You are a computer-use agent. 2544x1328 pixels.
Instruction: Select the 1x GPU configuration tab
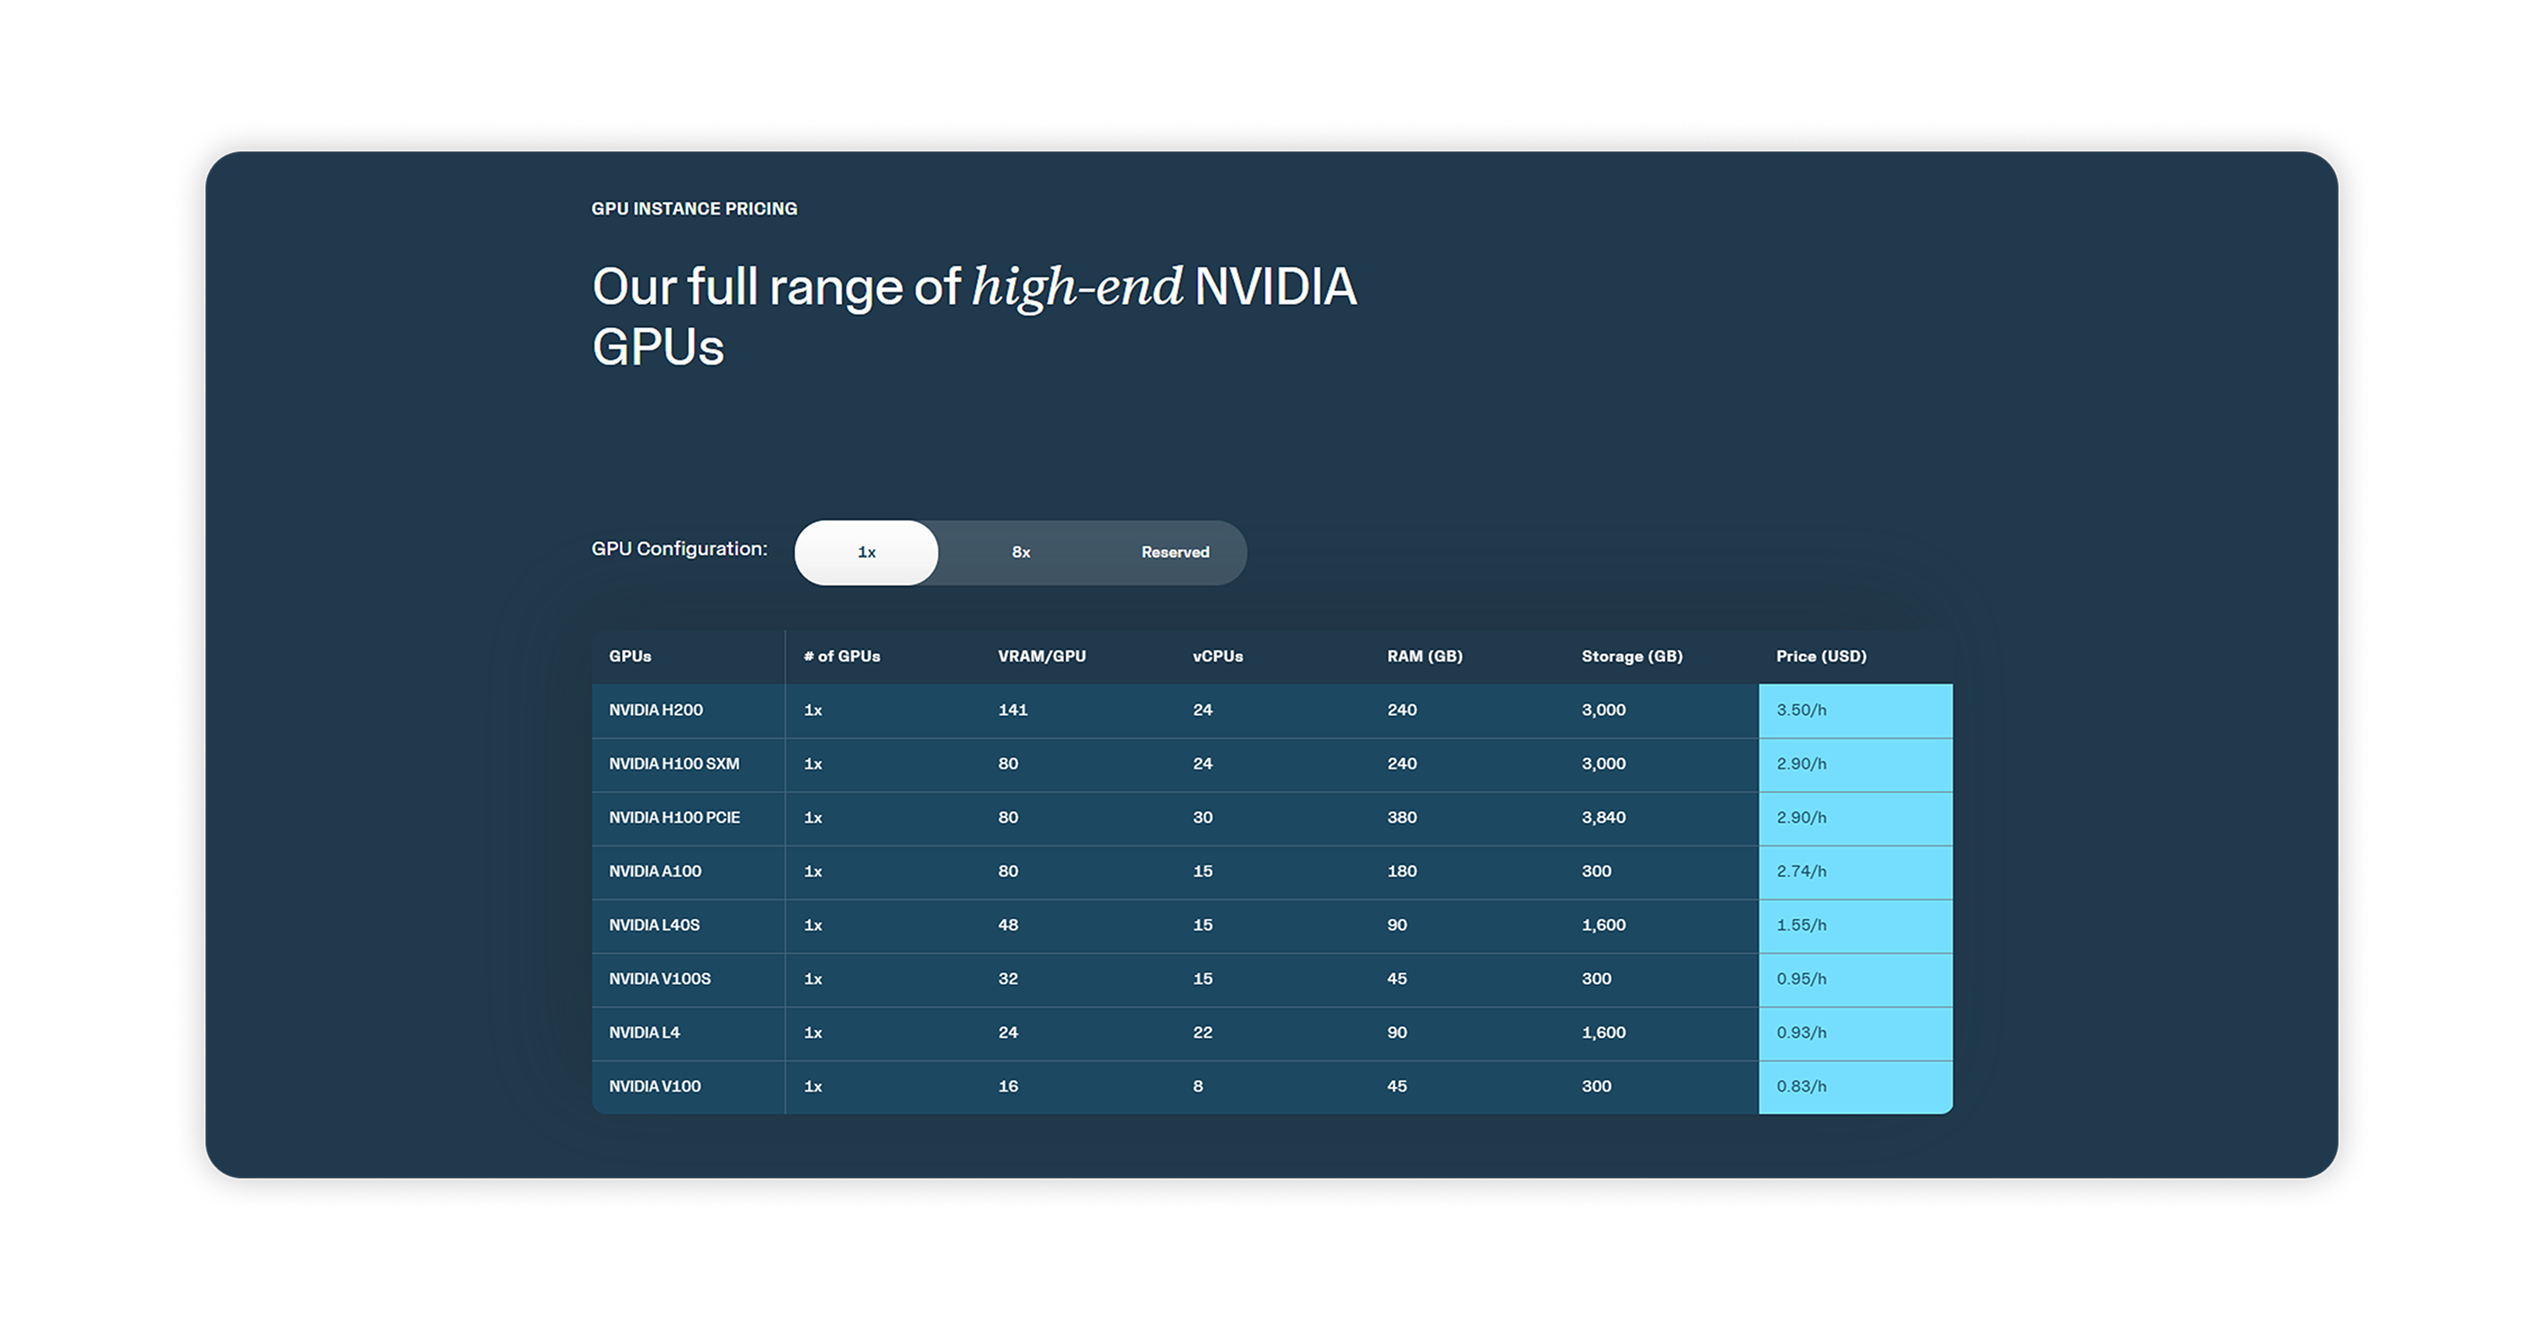tap(866, 552)
